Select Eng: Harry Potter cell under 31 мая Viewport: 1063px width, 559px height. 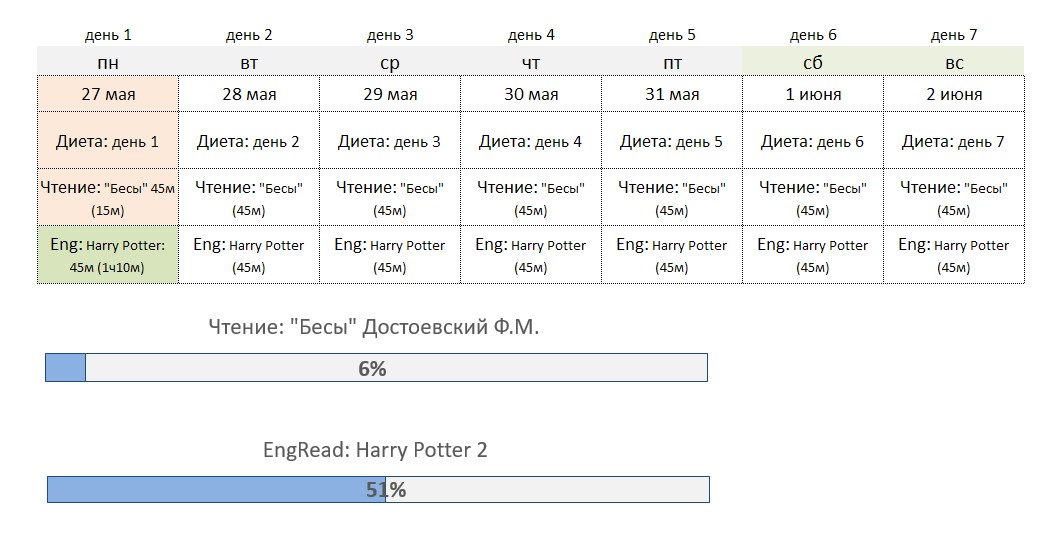click(672, 255)
